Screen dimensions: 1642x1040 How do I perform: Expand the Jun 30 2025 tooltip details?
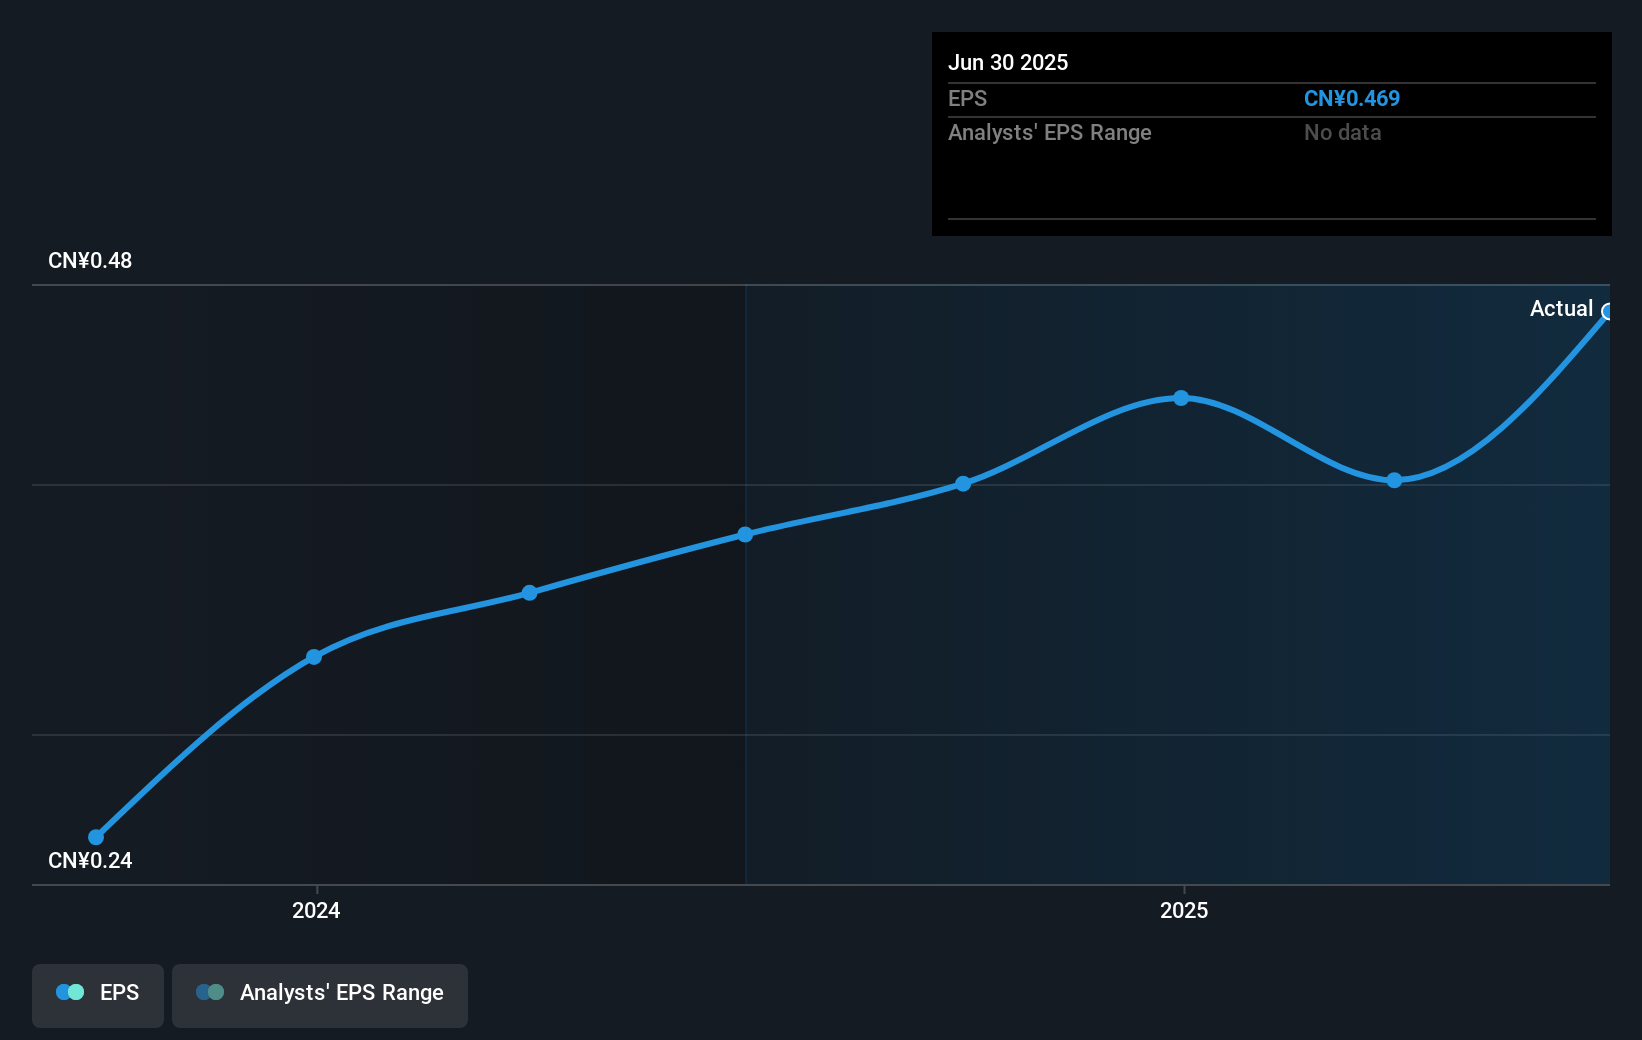tap(1009, 62)
